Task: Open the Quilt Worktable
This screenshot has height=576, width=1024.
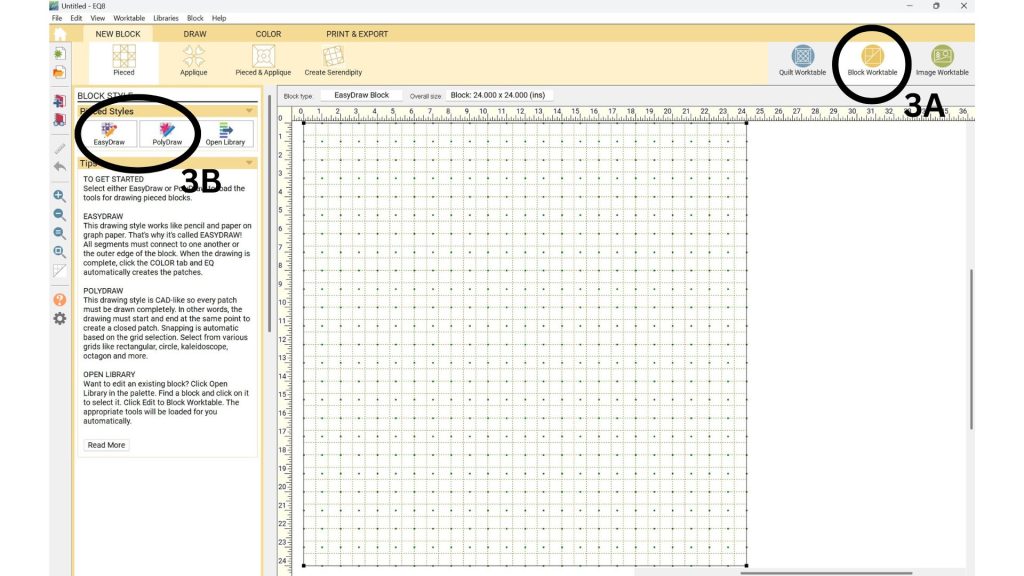Action: coord(802,57)
